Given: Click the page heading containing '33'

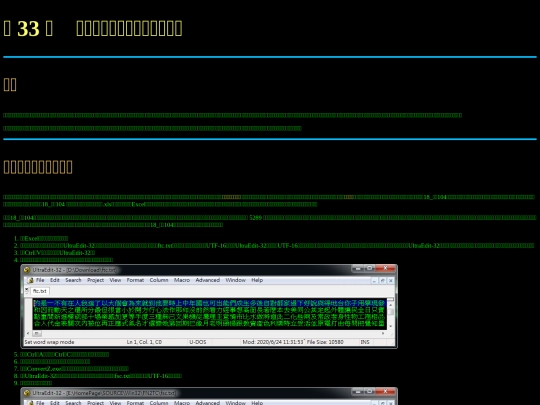Looking at the screenshot, I should coord(93,28).
